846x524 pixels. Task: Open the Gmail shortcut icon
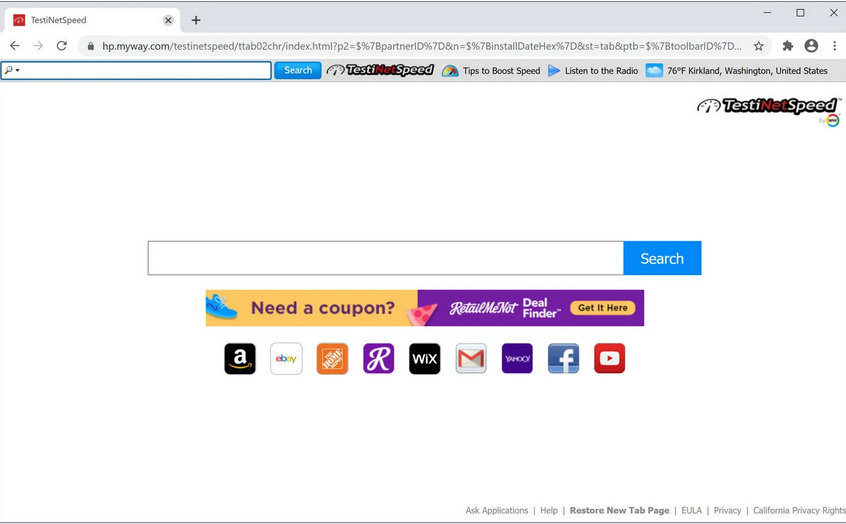471,359
